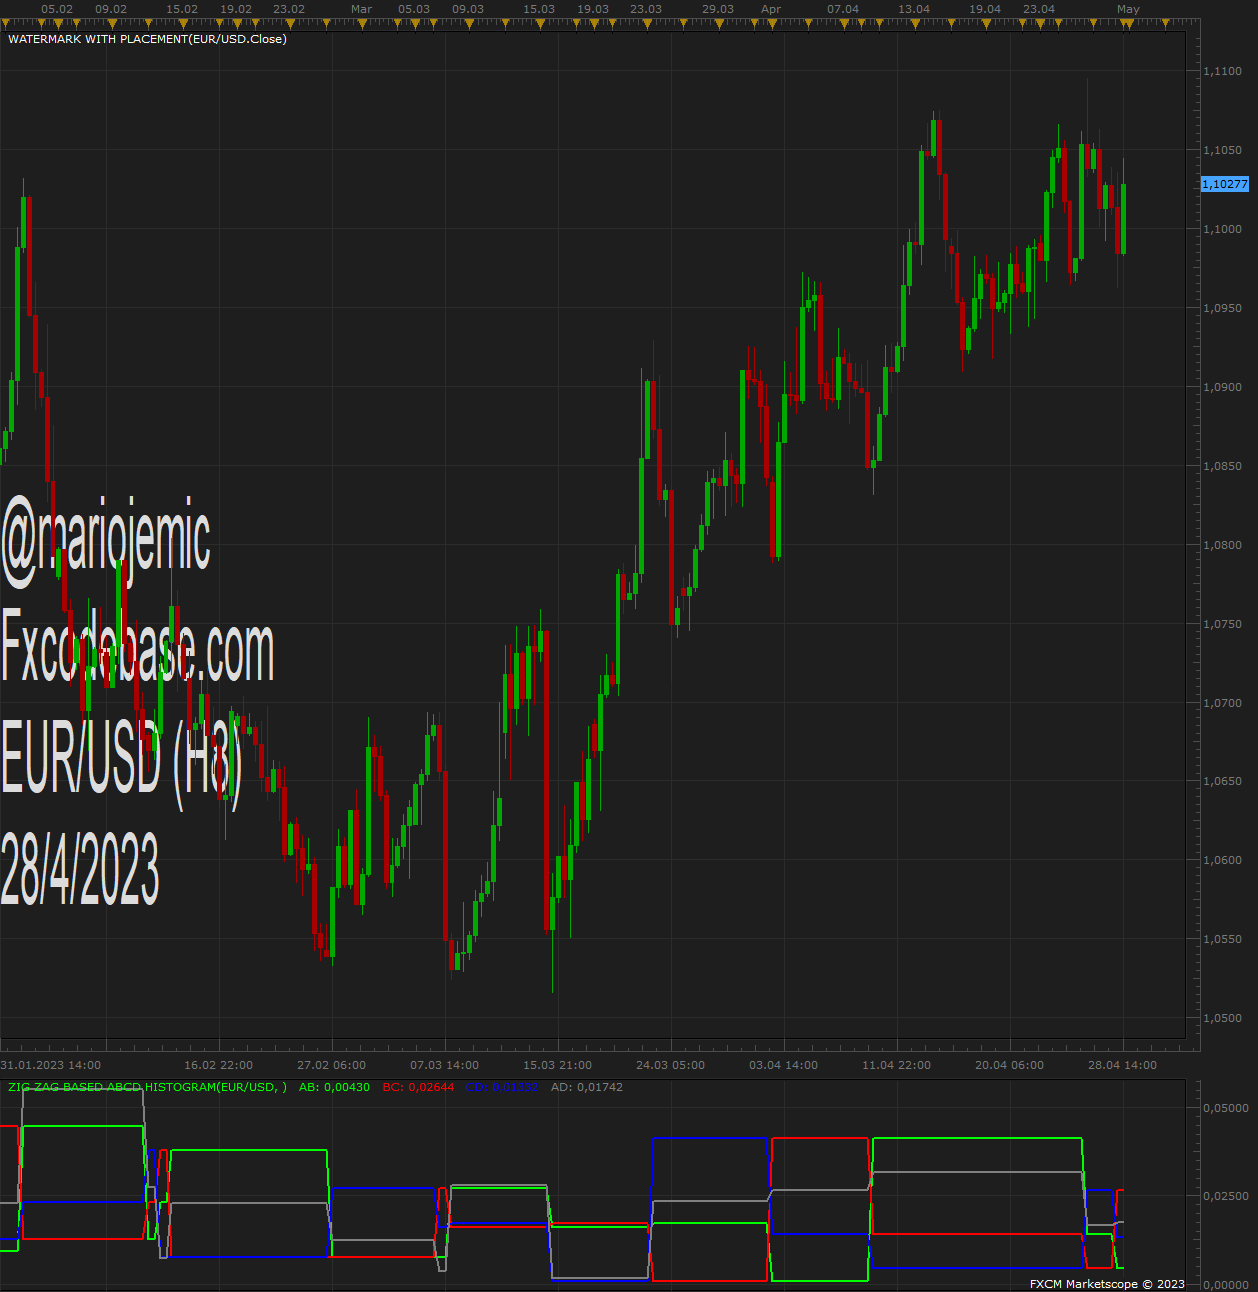The height and width of the screenshot is (1292, 1258).
Task: Click the 1,0900 price axis label
Action: point(1222,387)
